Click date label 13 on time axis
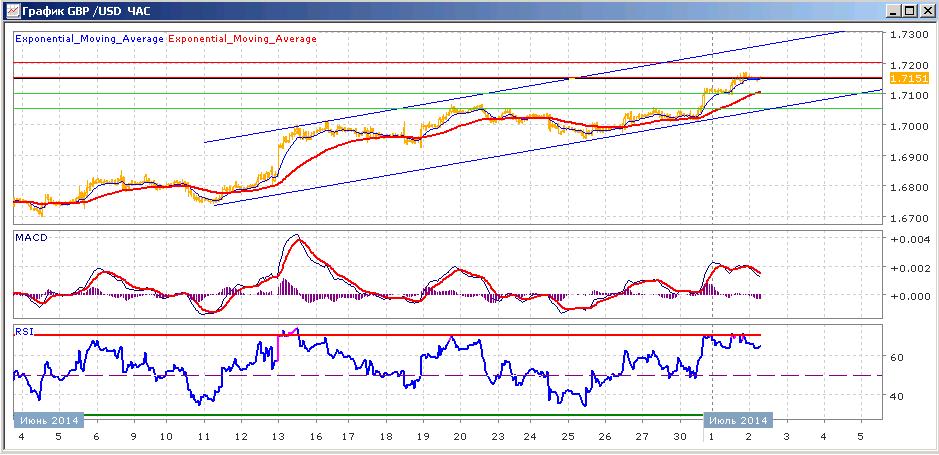This screenshot has width=939, height=455. tap(278, 436)
